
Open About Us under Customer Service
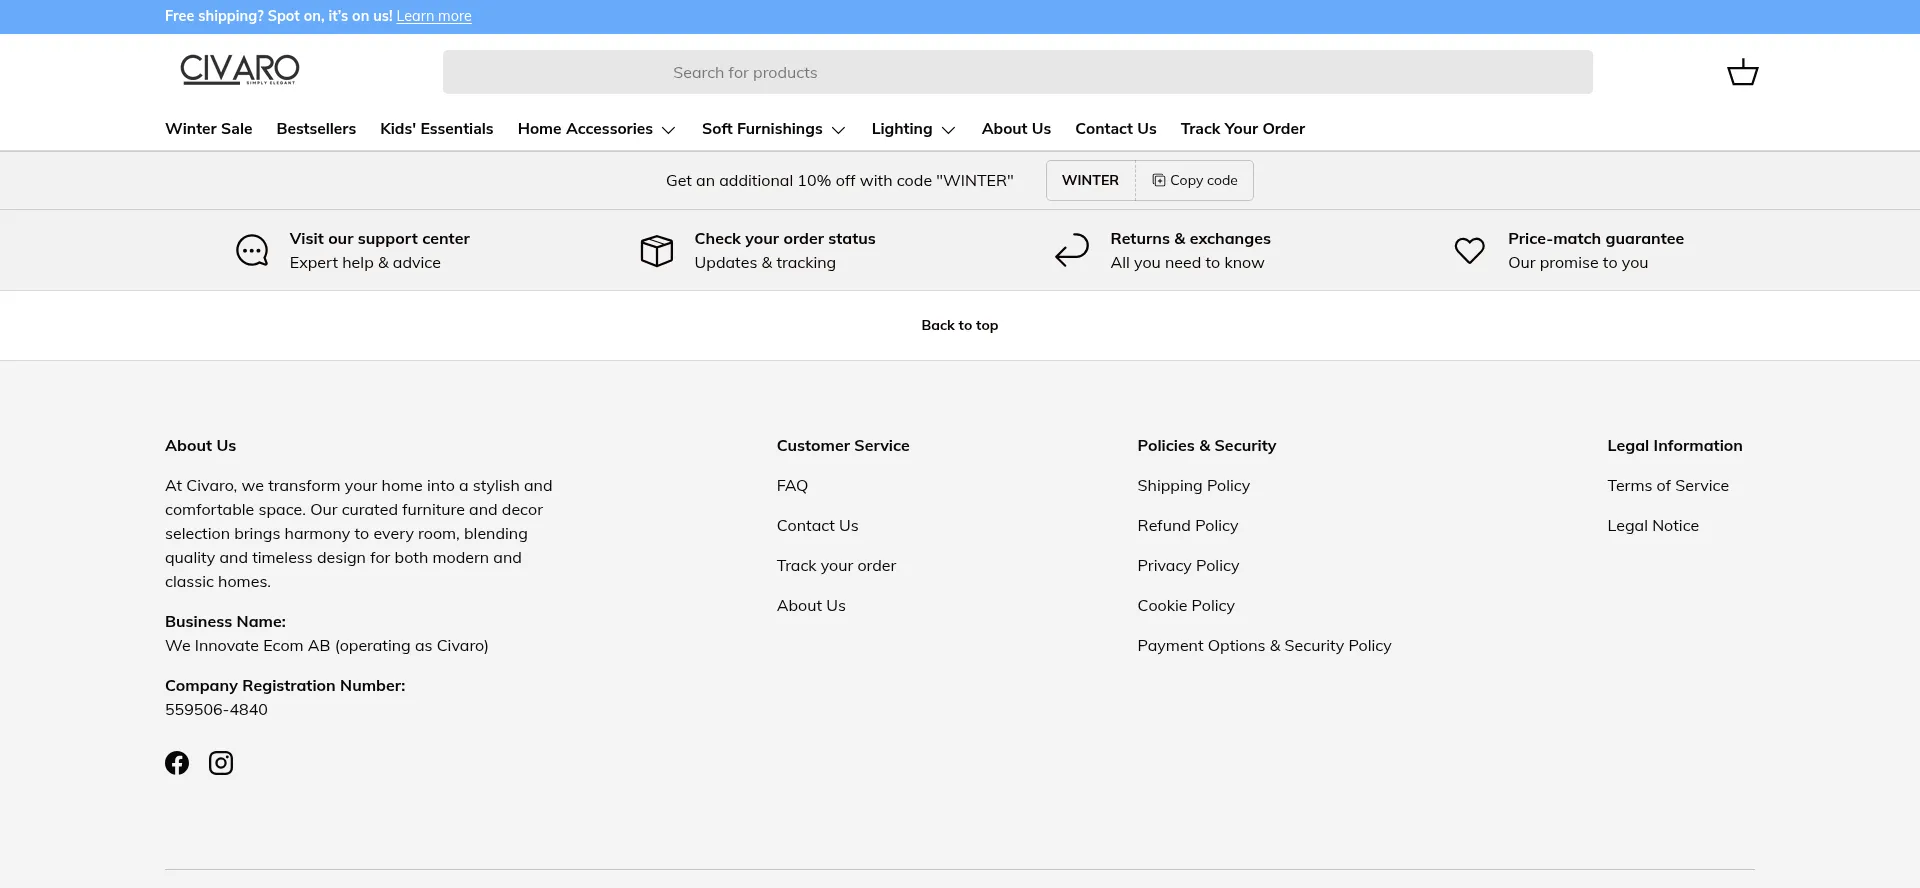tap(811, 605)
